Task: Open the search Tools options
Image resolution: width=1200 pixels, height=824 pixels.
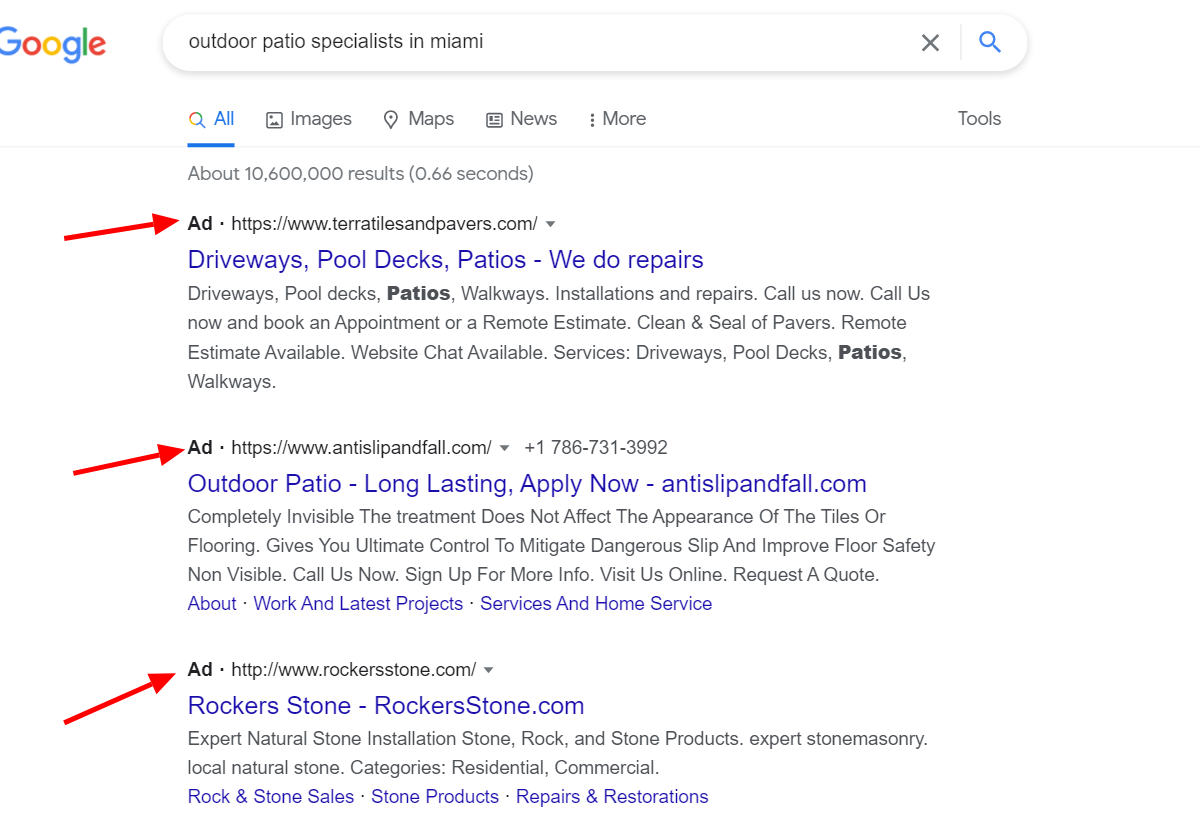Action: pos(979,119)
